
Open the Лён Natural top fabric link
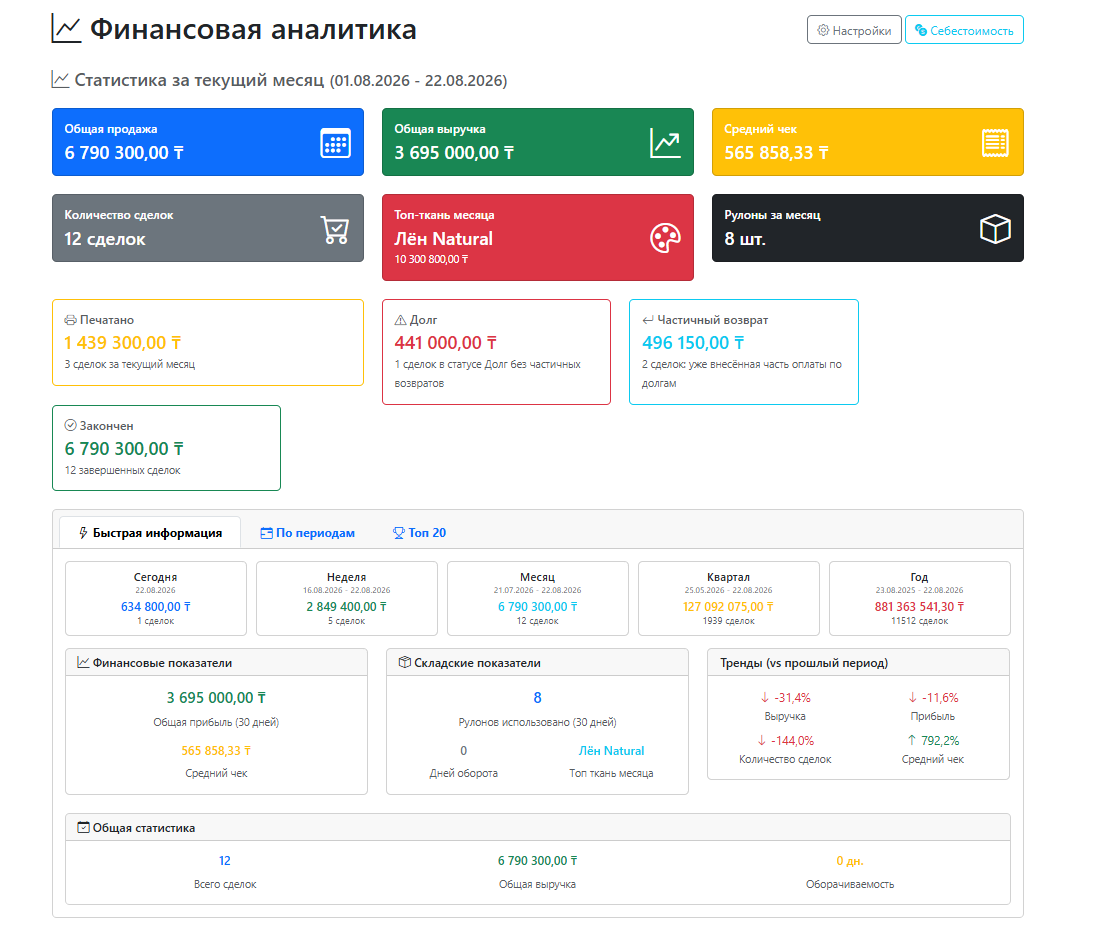[x=611, y=751]
